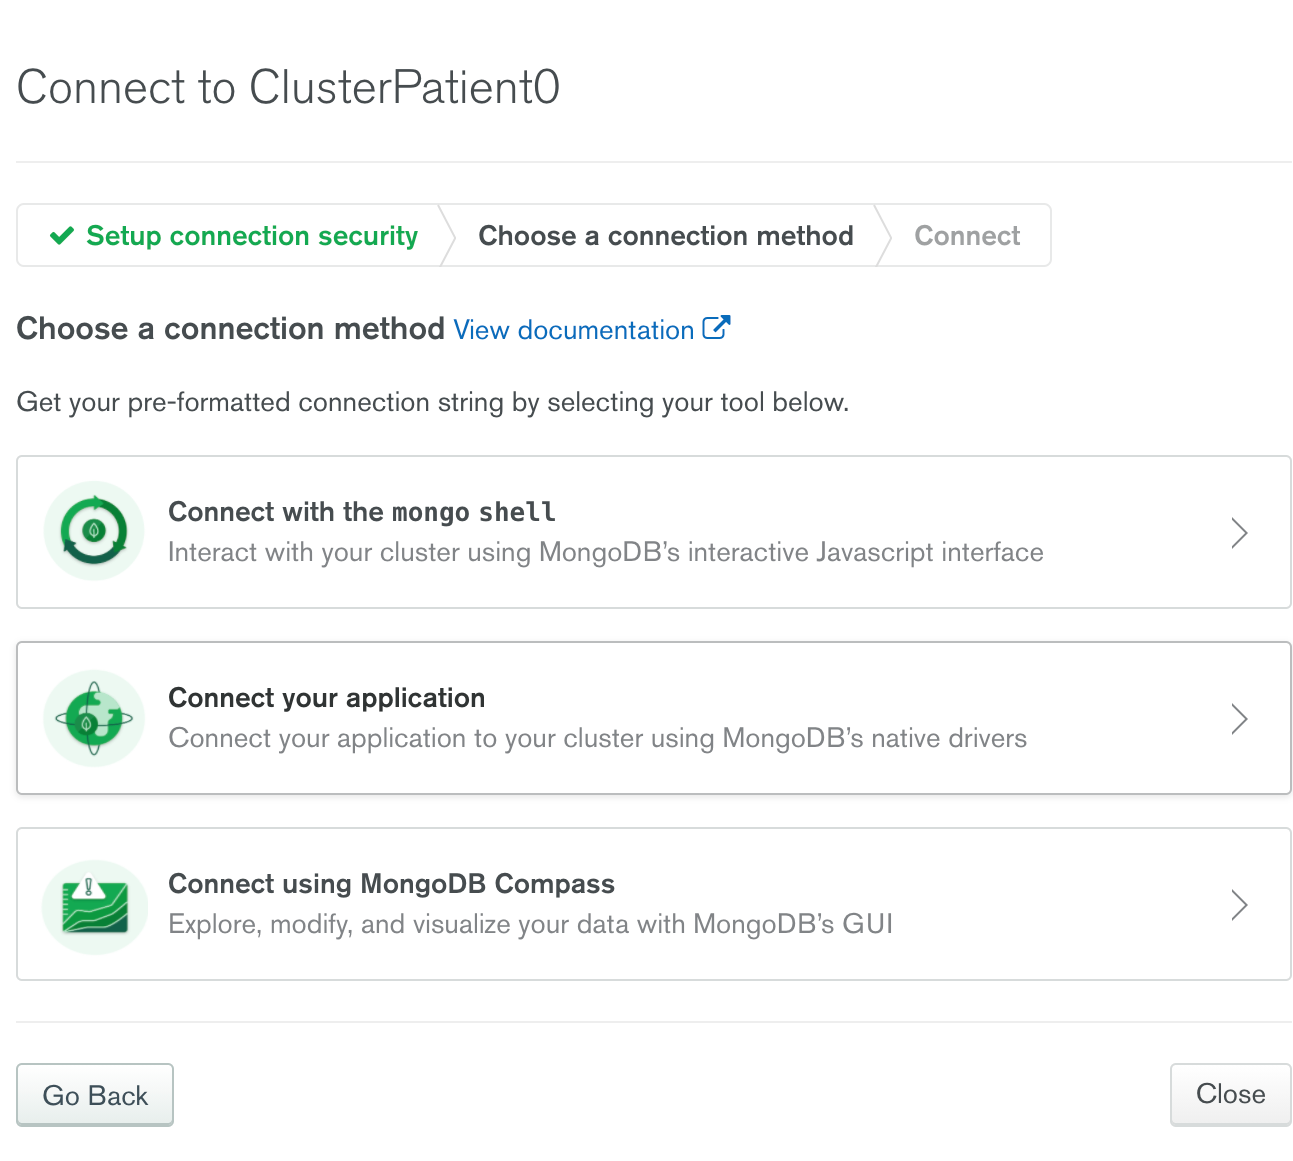Switch to the Connect step
Viewport: 1293px width, 1161px height.
tap(966, 235)
